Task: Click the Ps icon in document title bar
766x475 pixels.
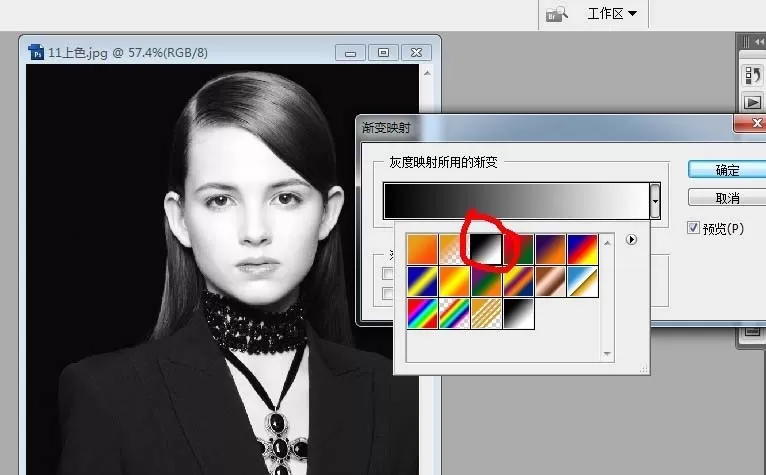Action: 36,52
